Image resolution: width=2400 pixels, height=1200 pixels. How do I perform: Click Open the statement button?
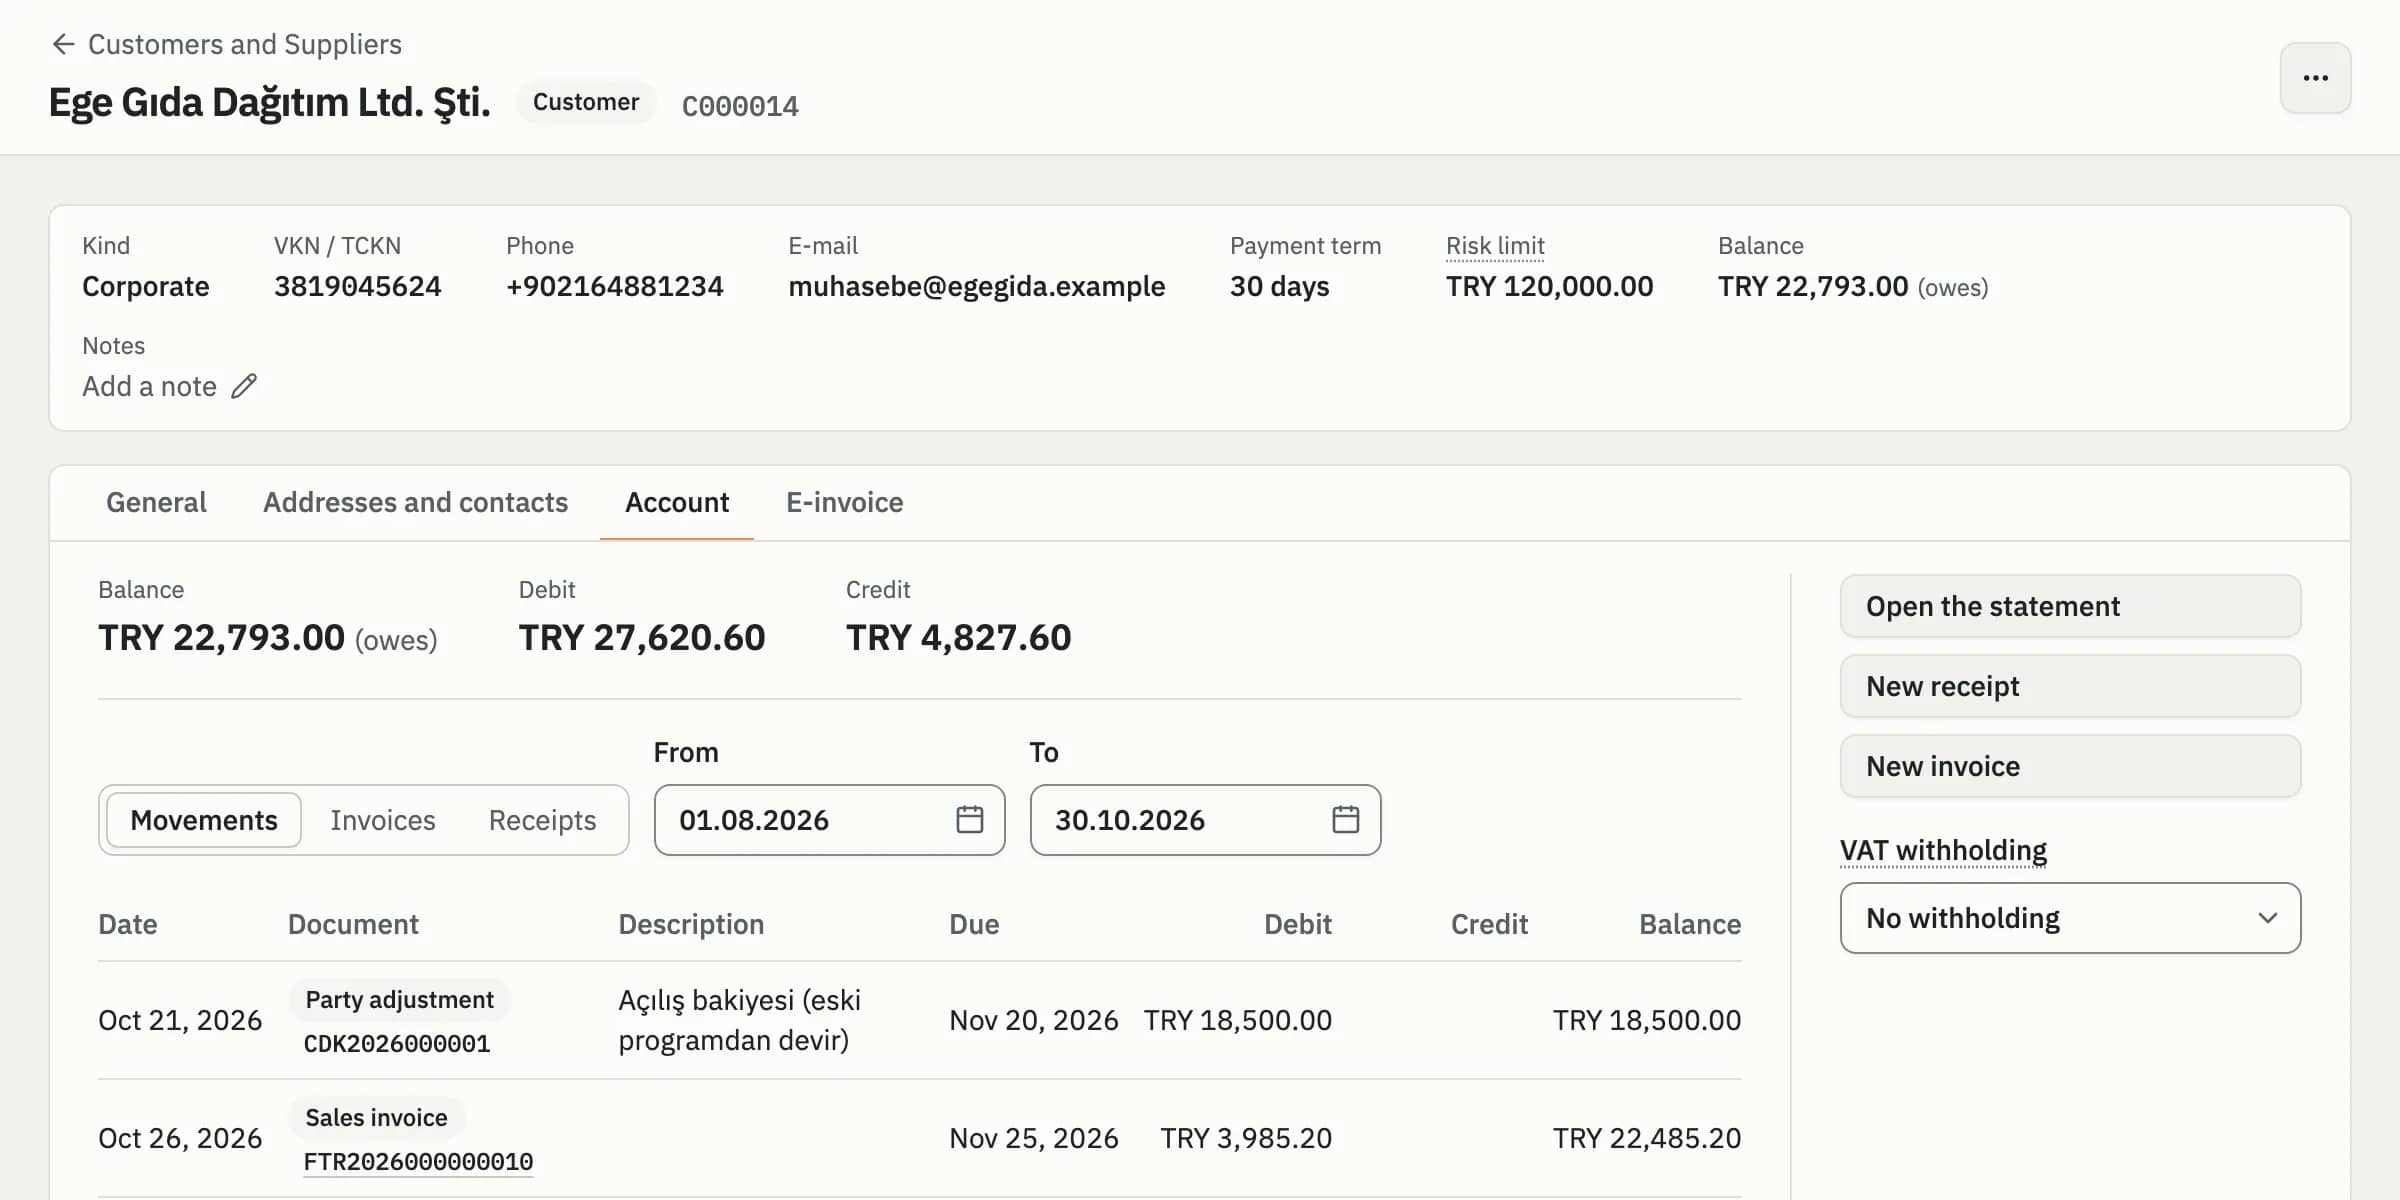coord(2070,606)
